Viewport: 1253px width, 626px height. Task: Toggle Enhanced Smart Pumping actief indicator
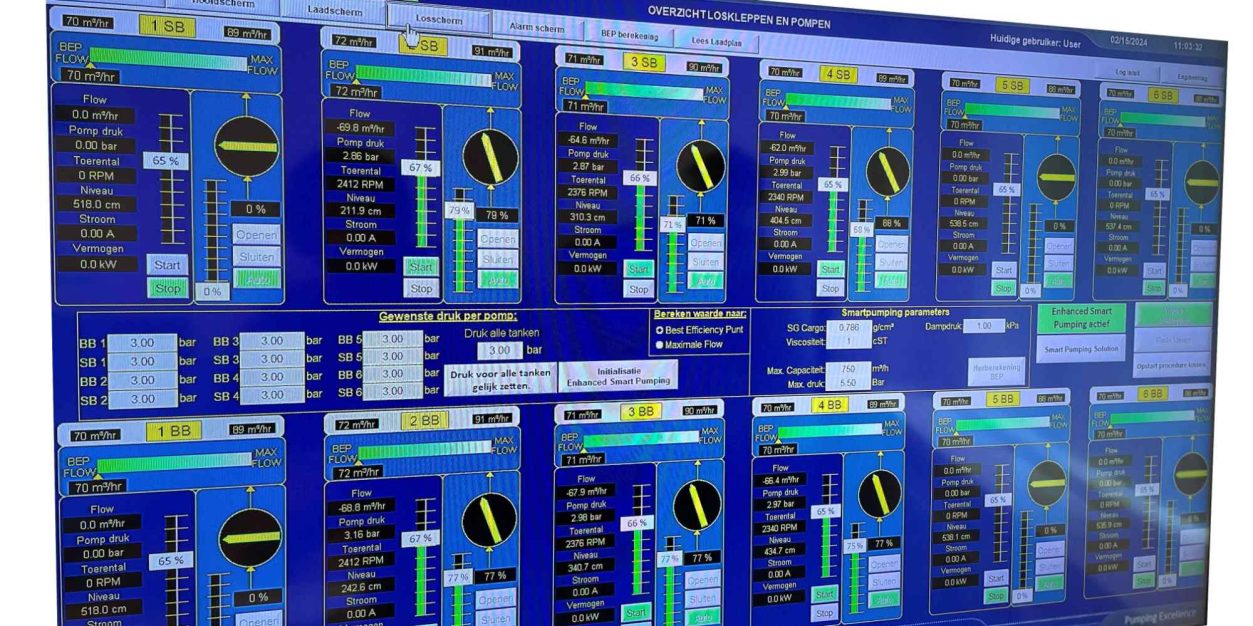coord(1081,318)
